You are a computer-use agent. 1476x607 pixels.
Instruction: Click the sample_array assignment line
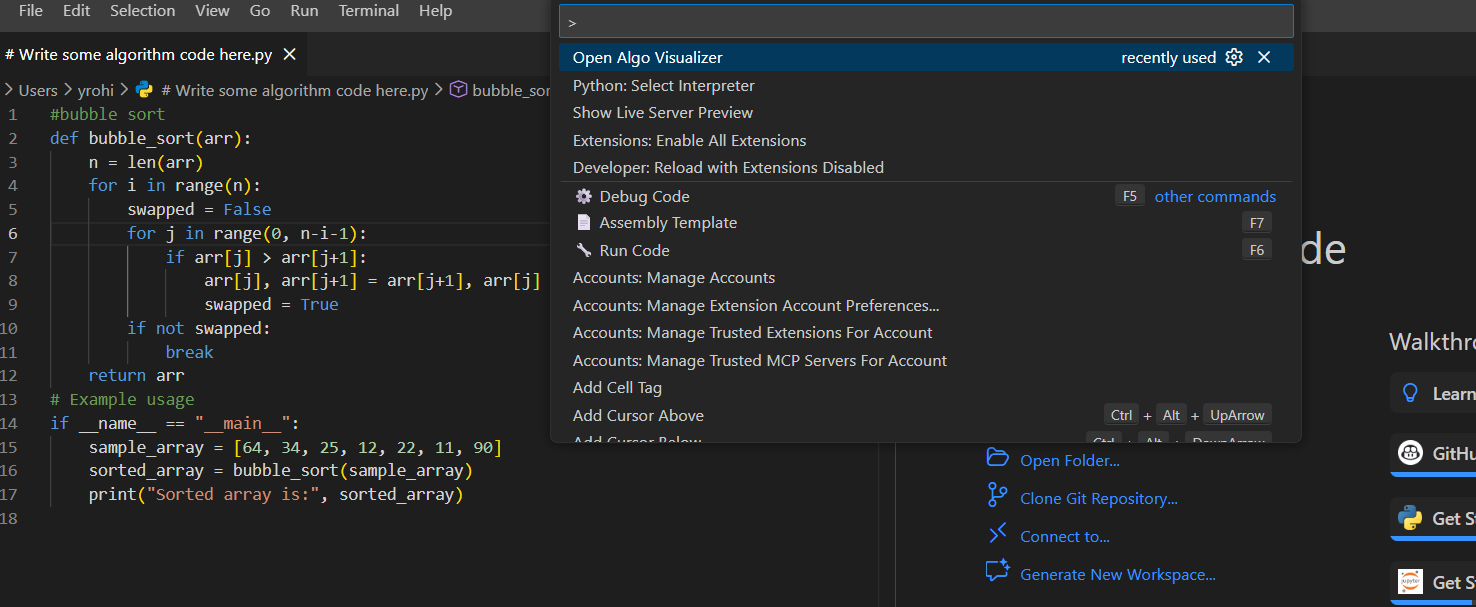click(295, 447)
